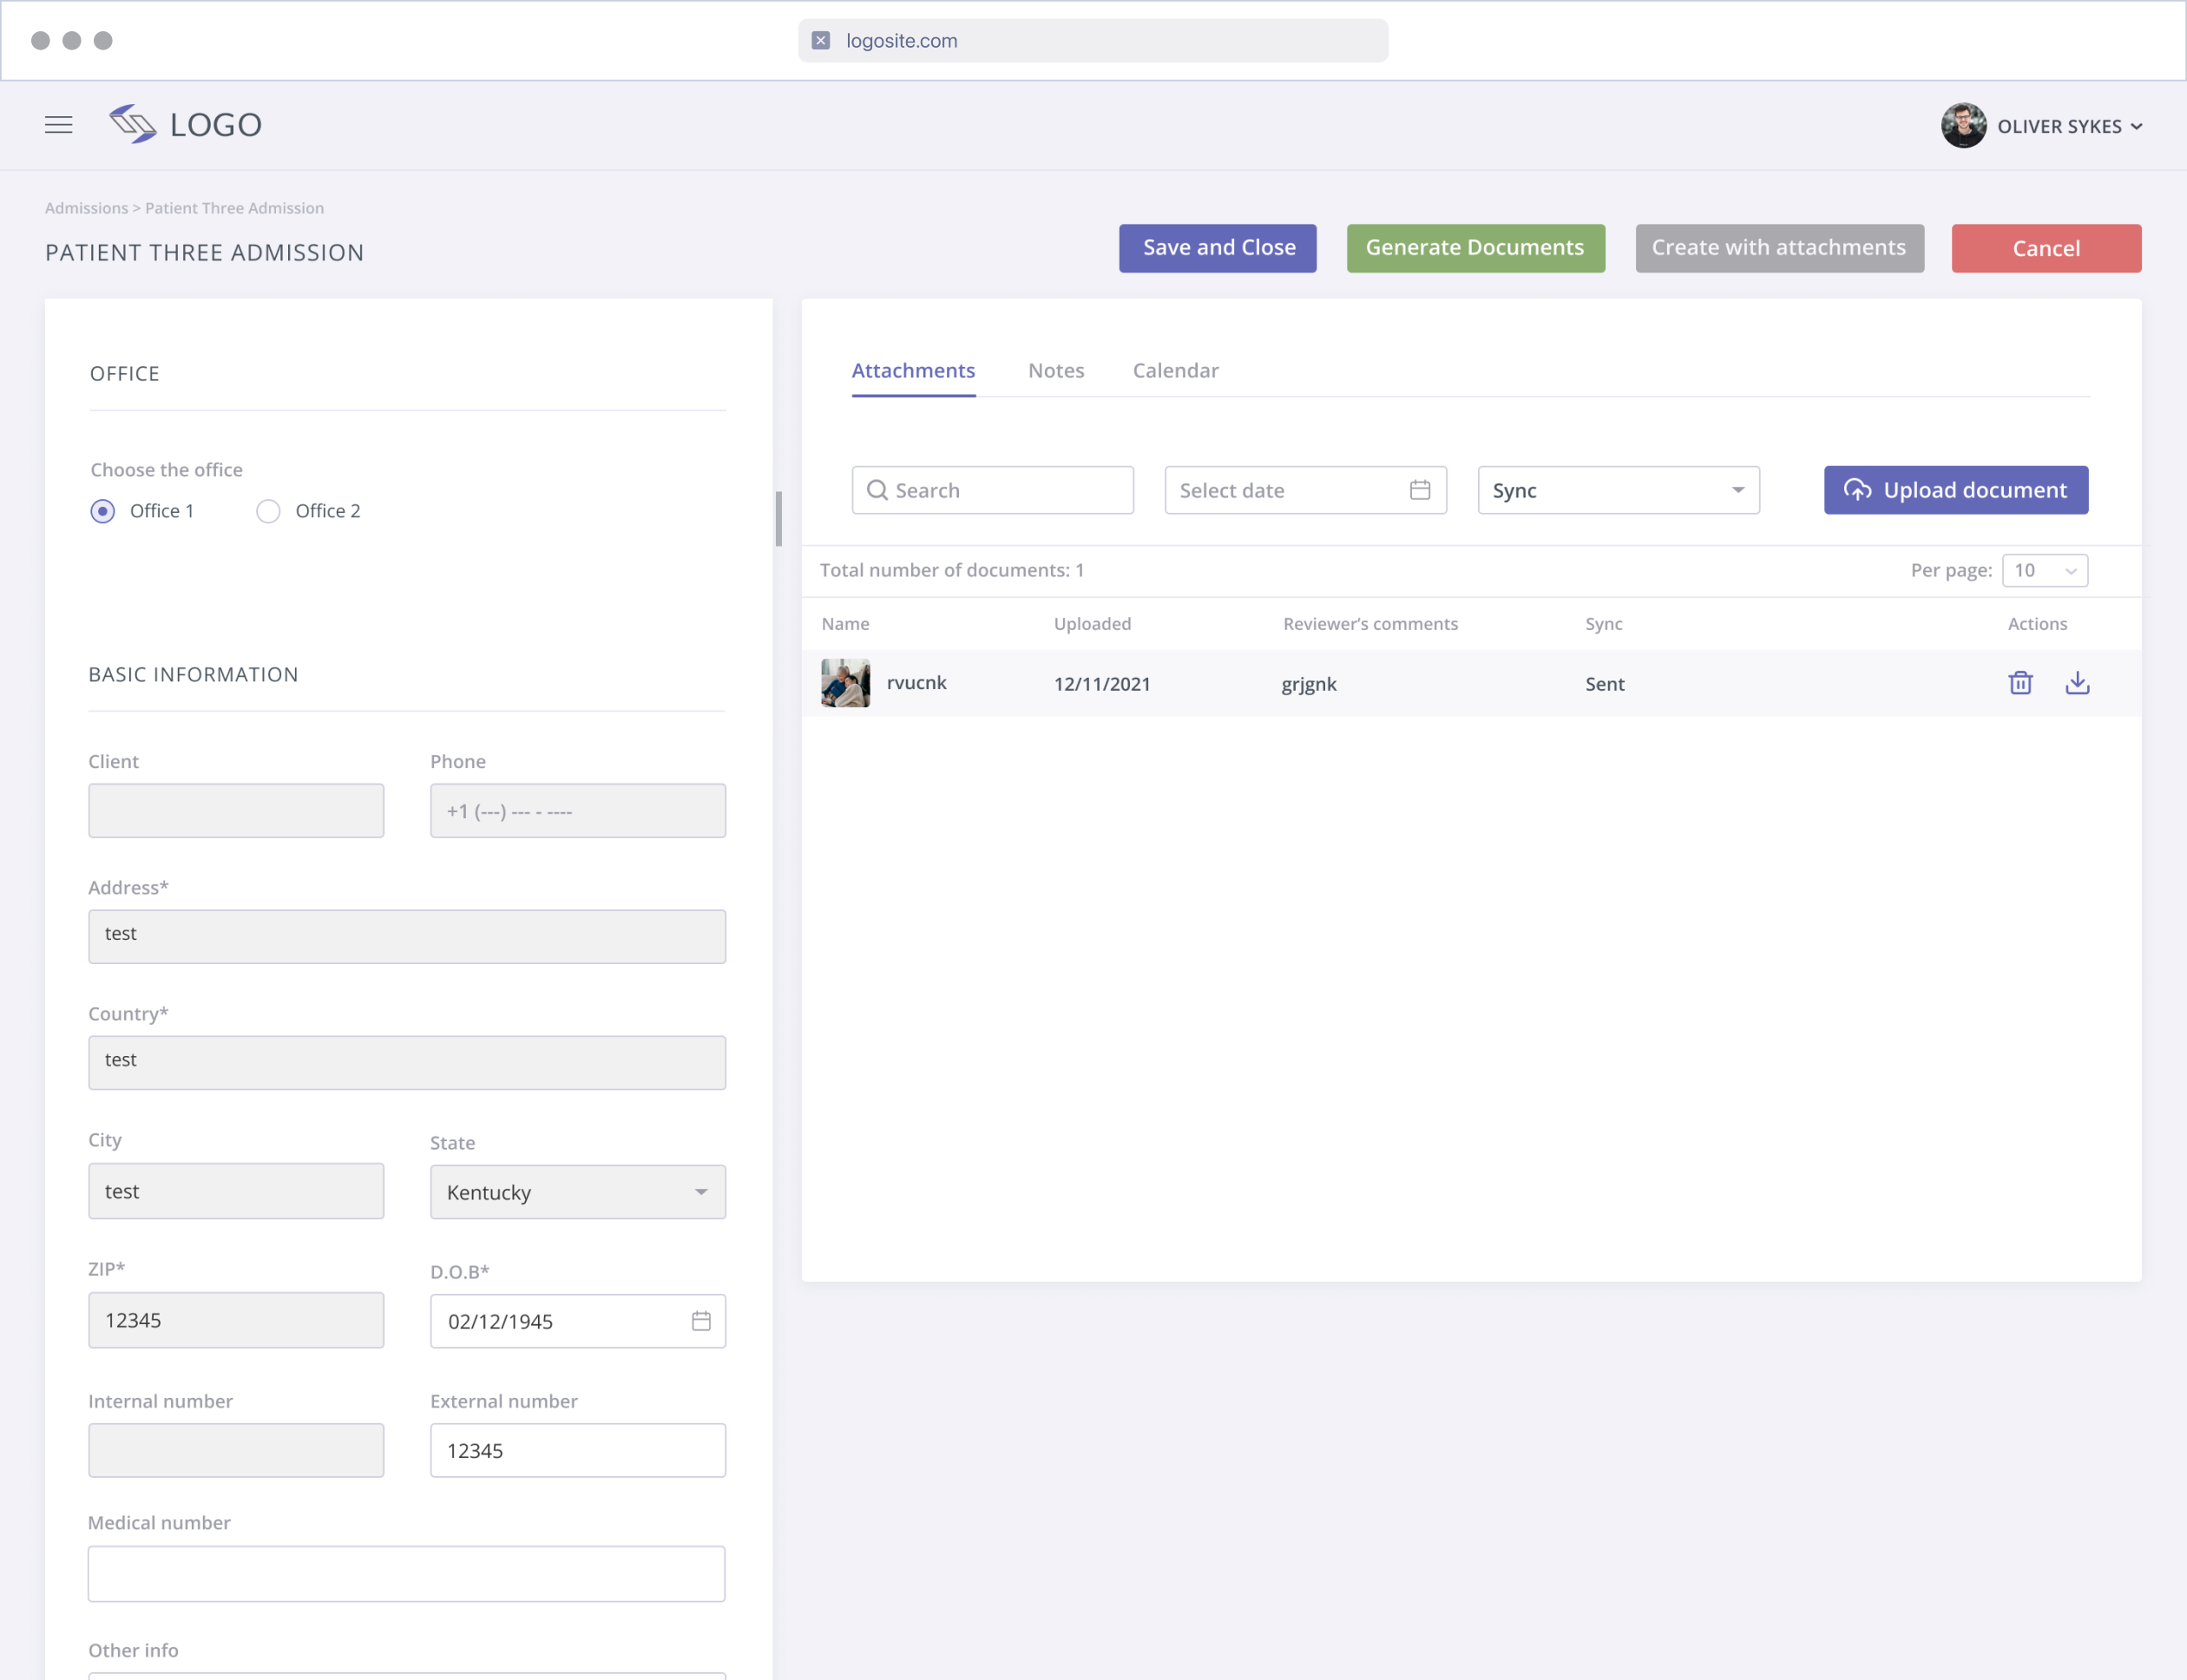
Task: Download the rvucnk attachment
Action: click(2077, 683)
